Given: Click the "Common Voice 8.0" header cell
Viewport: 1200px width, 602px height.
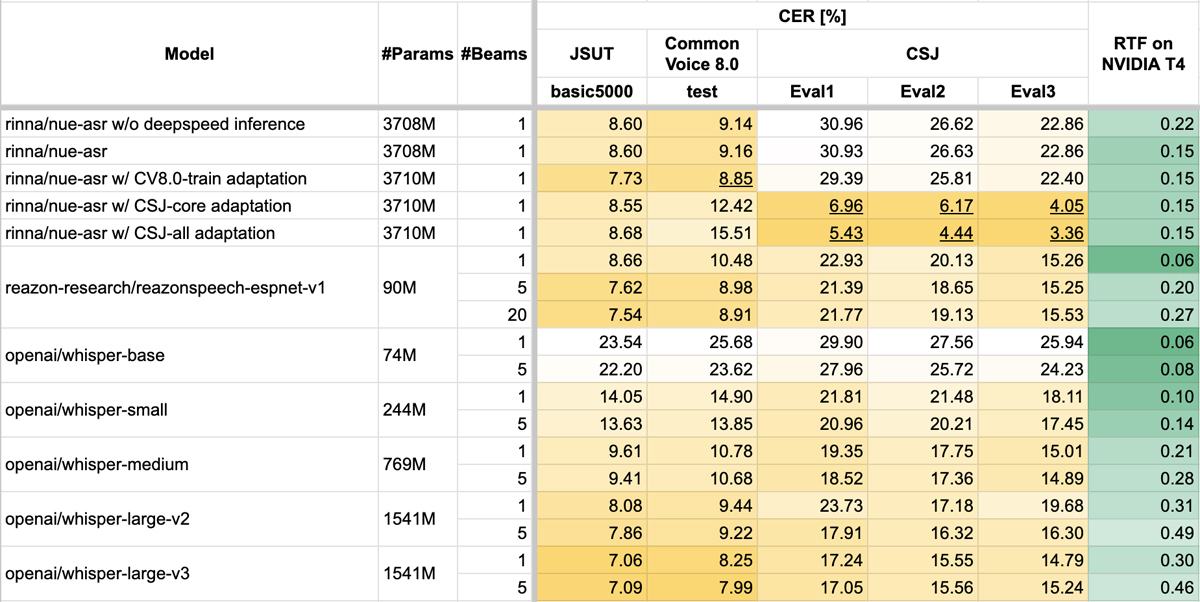Looking at the screenshot, I should click(702, 54).
